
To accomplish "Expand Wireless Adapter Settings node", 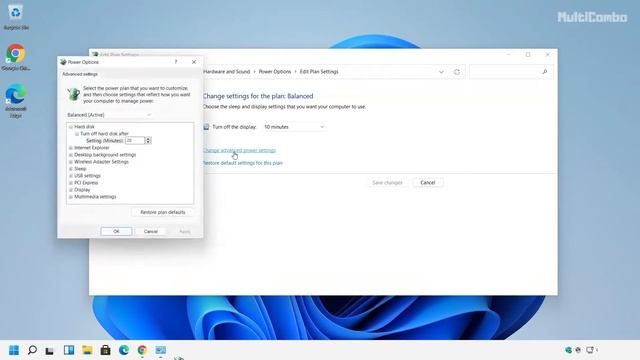I will 71,162.
